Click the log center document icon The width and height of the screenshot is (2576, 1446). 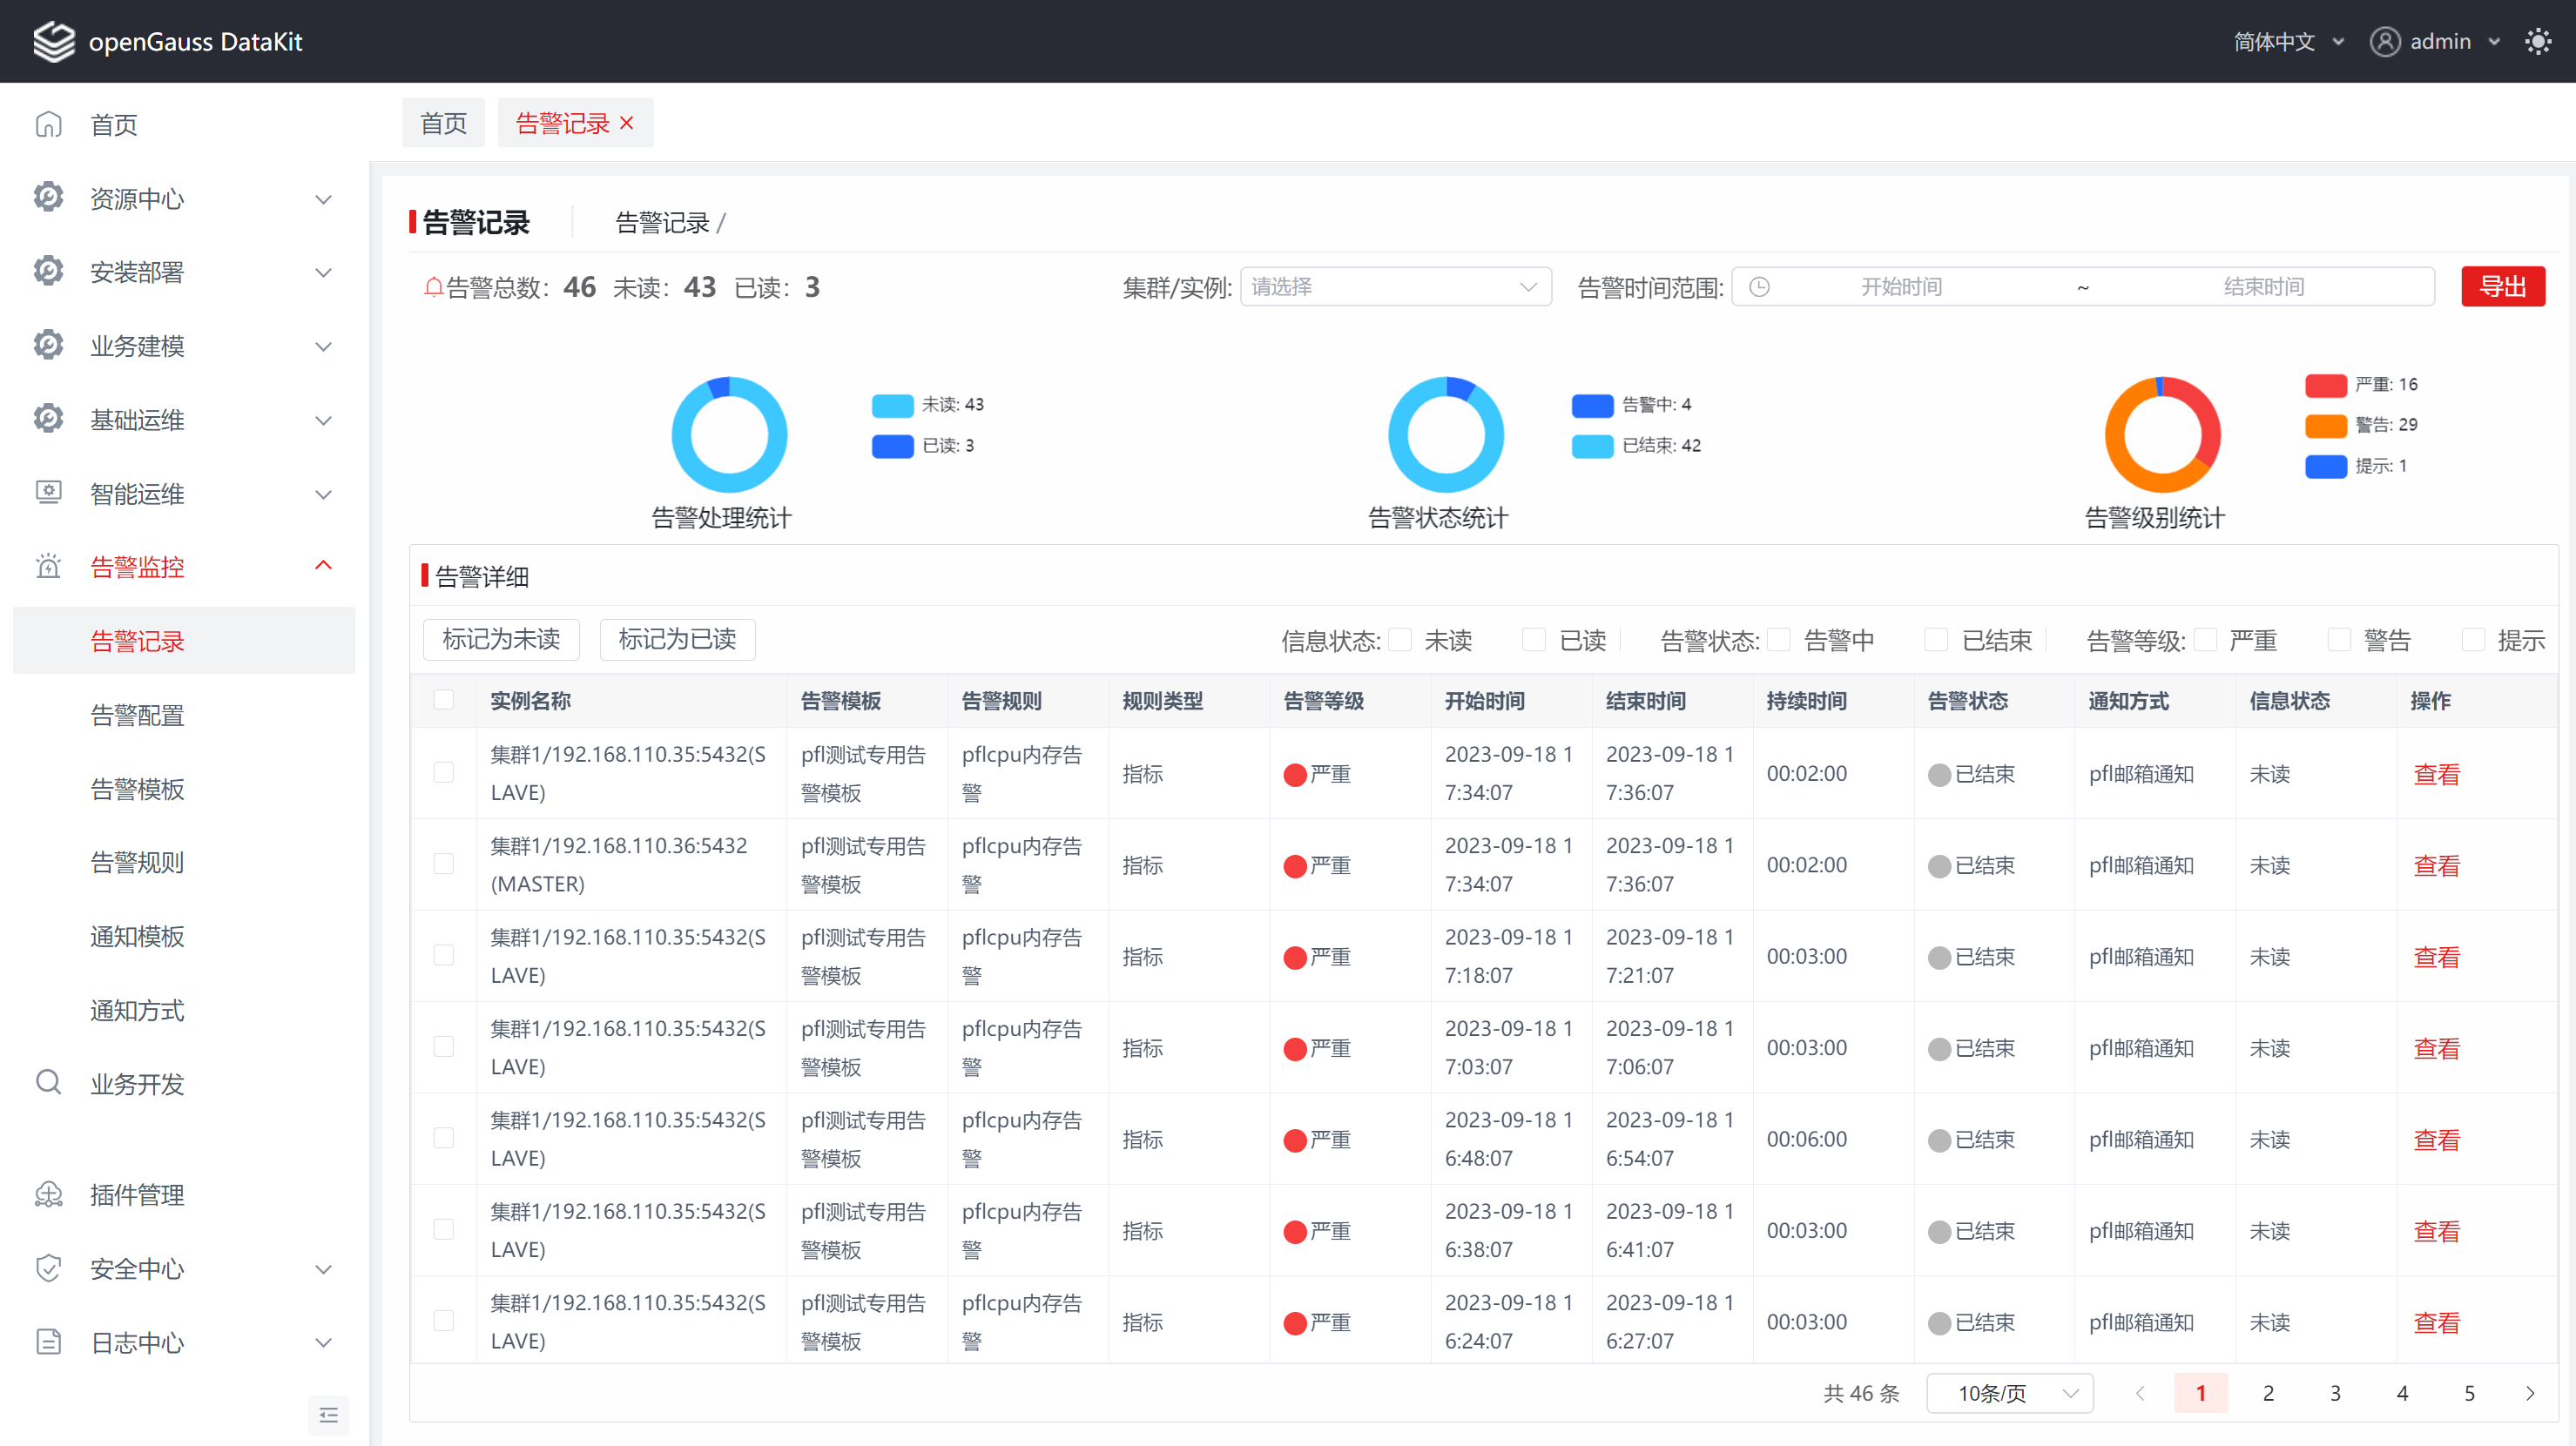pos(48,1342)
